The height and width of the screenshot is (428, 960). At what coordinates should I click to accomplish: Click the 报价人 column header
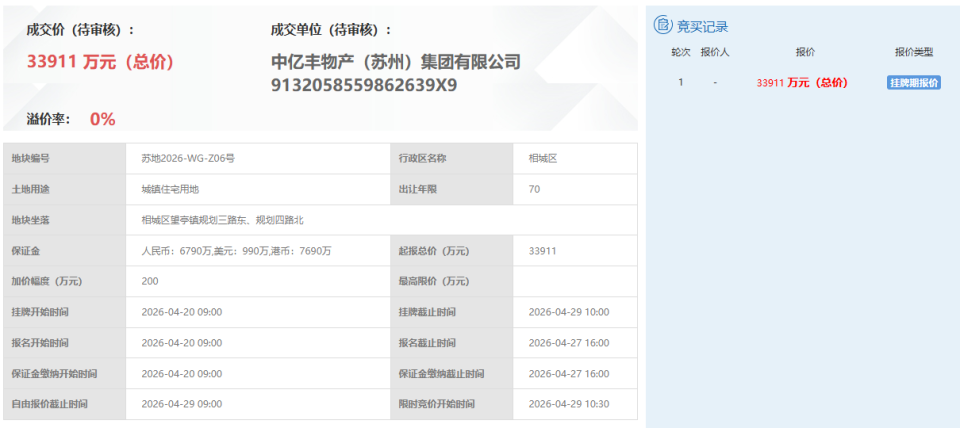(x=714, y=53)
